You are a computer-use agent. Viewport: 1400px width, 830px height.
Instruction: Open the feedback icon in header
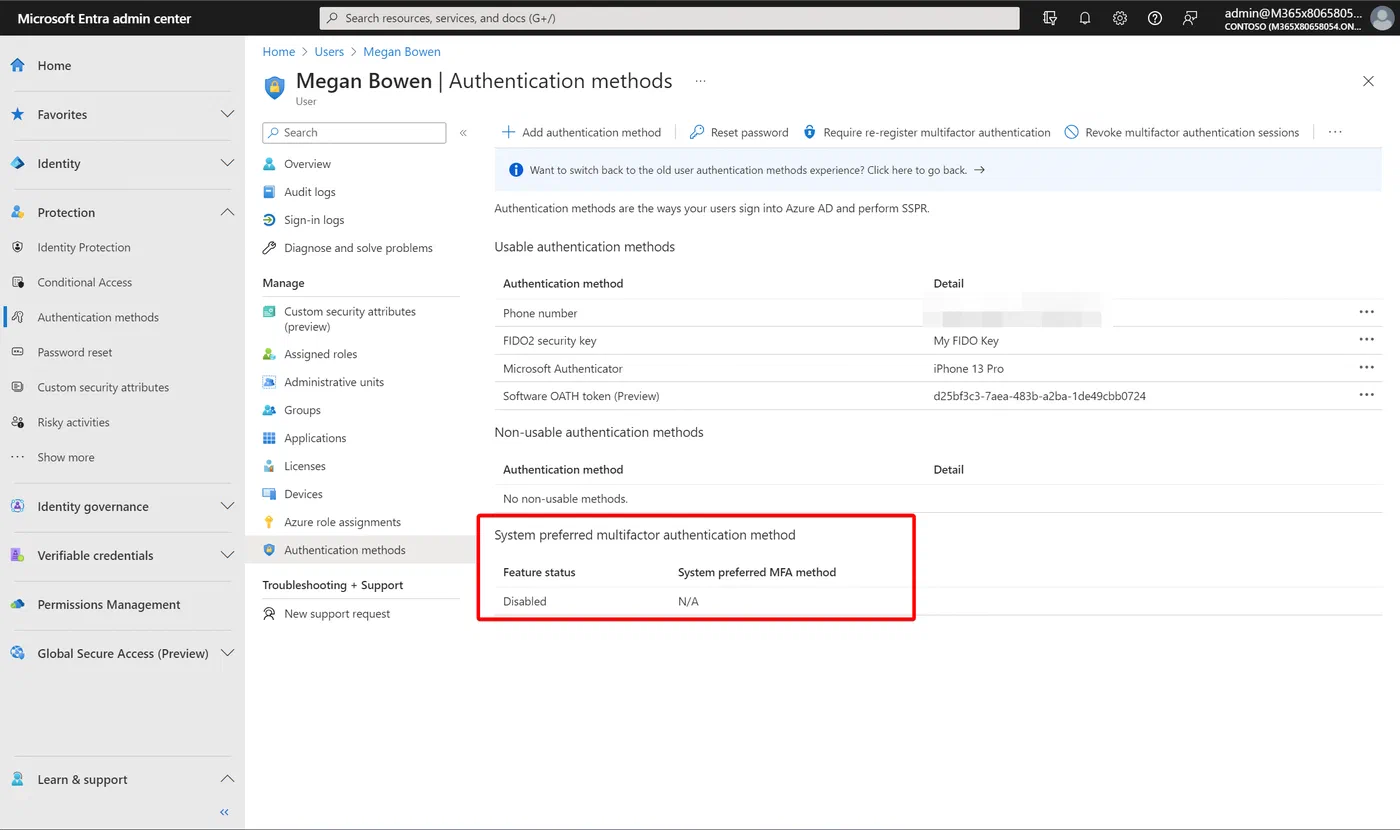tap(1190, 18)
